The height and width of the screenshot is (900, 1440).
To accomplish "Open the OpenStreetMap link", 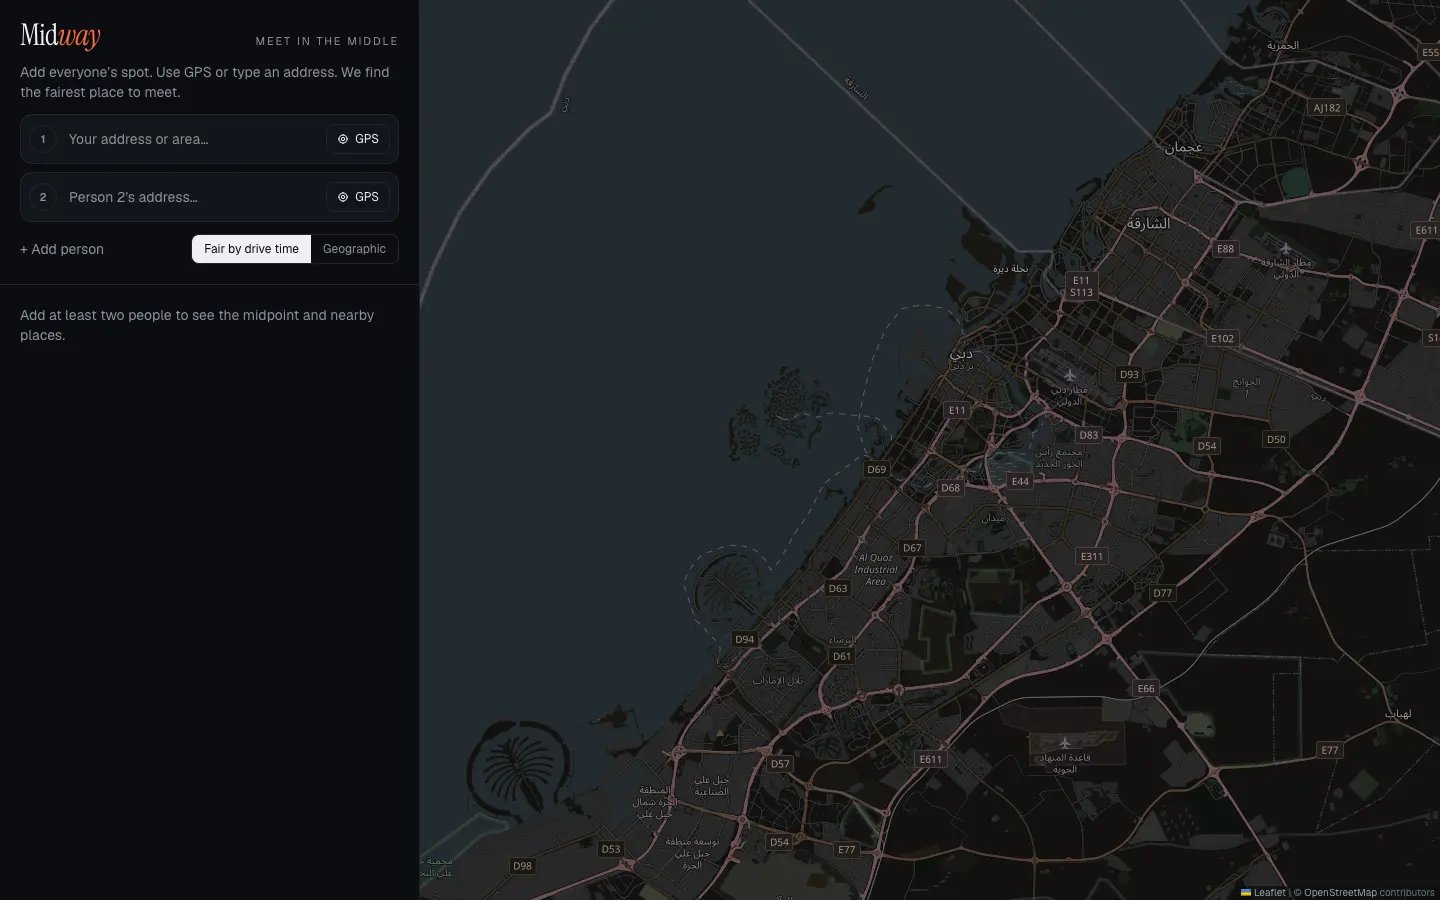I will tap(1340, 892).
